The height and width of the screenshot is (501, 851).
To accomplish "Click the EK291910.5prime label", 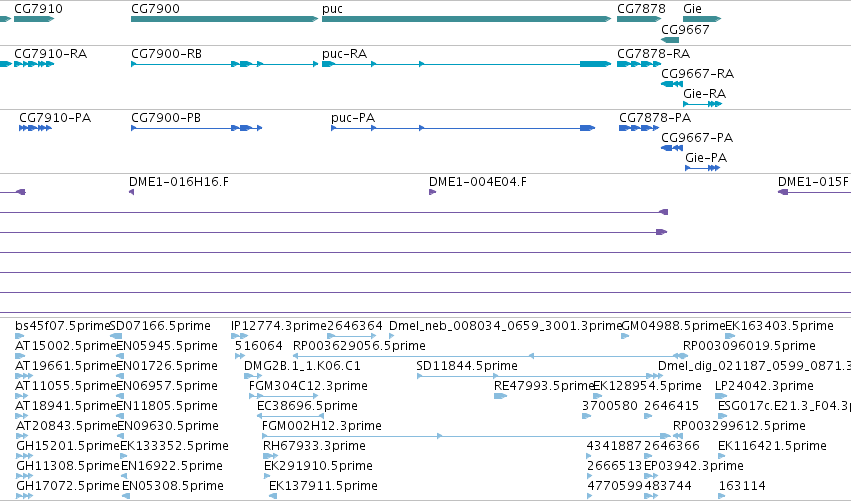I will (x=319, y=466).
